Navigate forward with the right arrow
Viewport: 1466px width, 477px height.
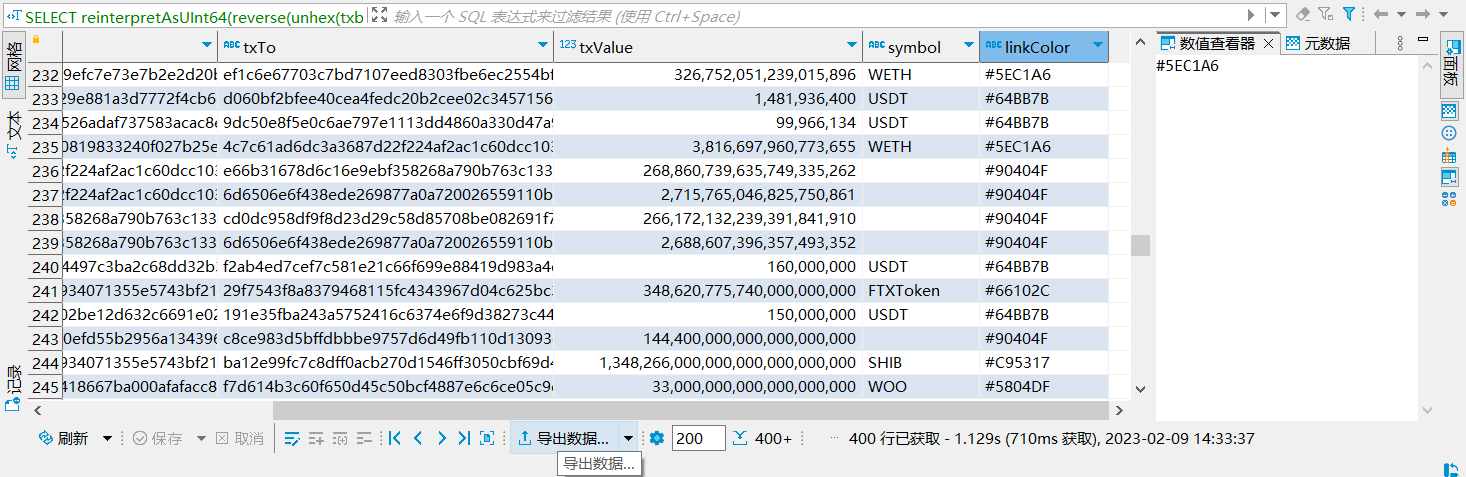(x=1421, y=15)
